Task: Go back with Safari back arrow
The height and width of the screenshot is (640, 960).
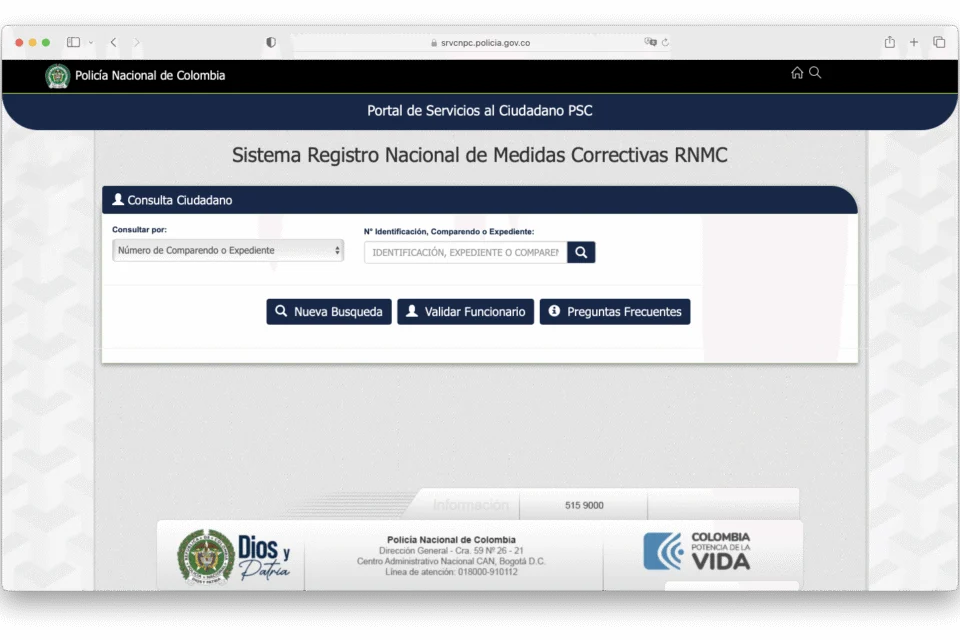Action: (x=114, y=42)
